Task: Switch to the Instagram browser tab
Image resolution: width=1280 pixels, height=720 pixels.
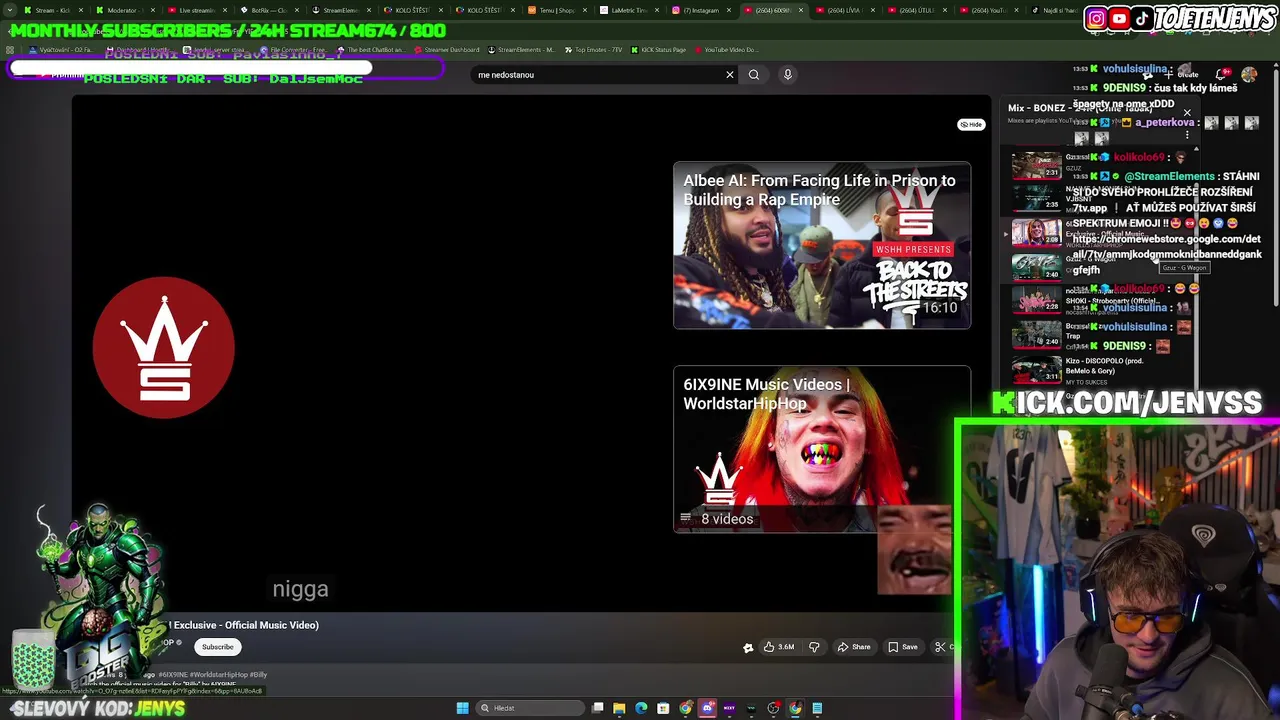Action: (x=700, y=10)
